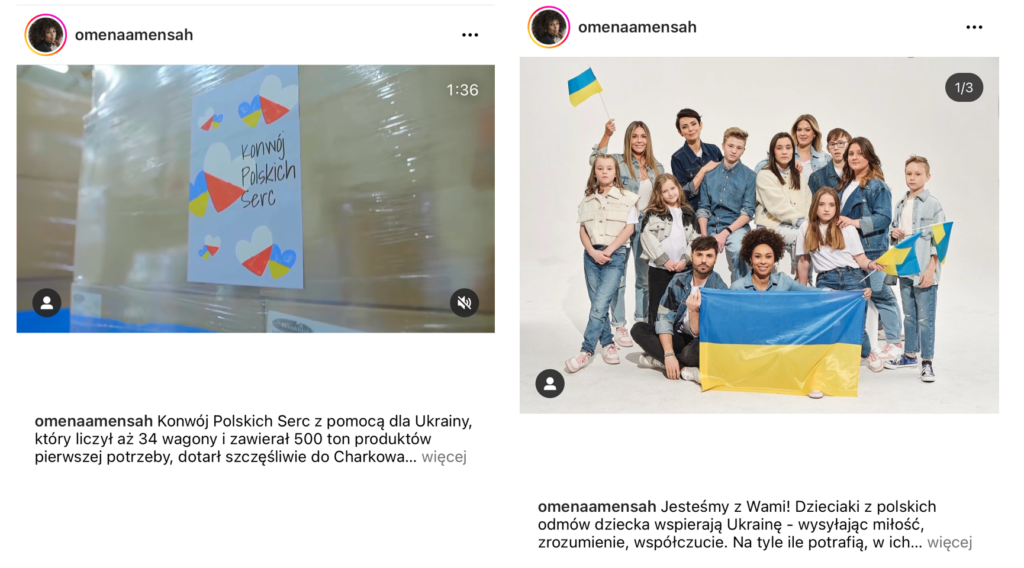Click omenaamensah username in left post header
Screen dimensions: 1024x568
click(x=134, y=35)
